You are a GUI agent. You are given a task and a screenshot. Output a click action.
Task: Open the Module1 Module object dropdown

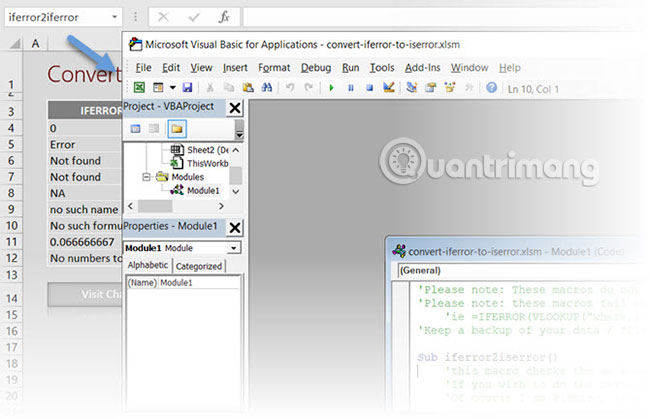233,248
